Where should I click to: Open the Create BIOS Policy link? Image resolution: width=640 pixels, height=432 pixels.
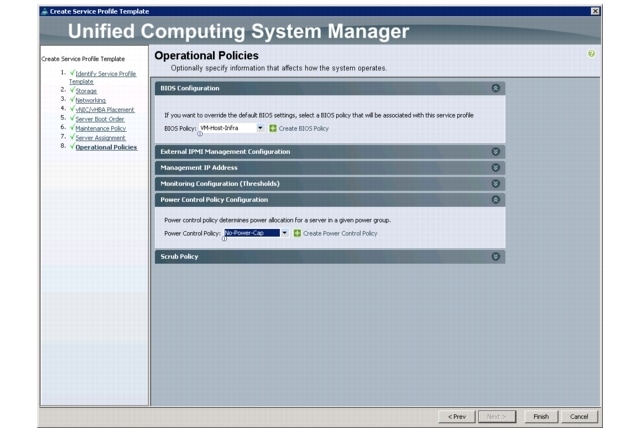tap(303, 128)
